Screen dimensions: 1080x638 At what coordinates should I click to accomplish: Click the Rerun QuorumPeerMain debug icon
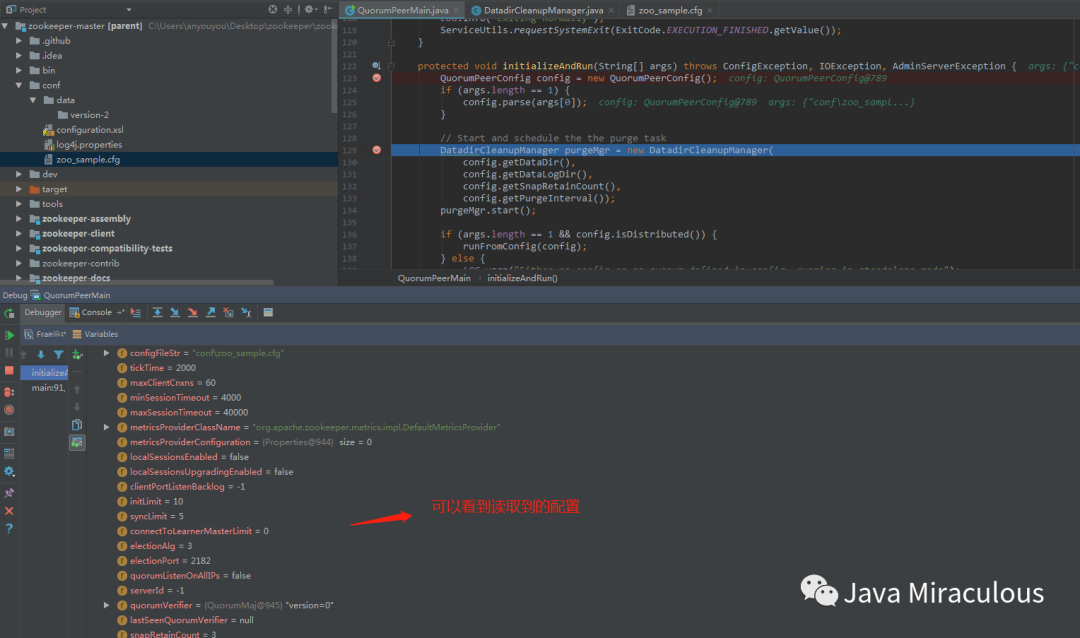pos(9,313)
